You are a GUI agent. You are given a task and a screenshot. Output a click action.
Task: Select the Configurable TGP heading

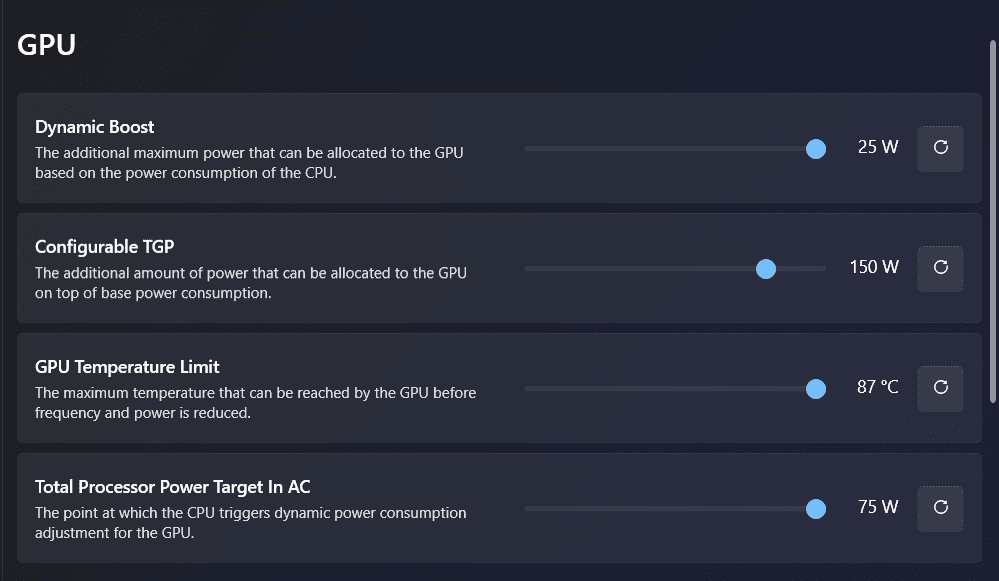coord(105,247)
